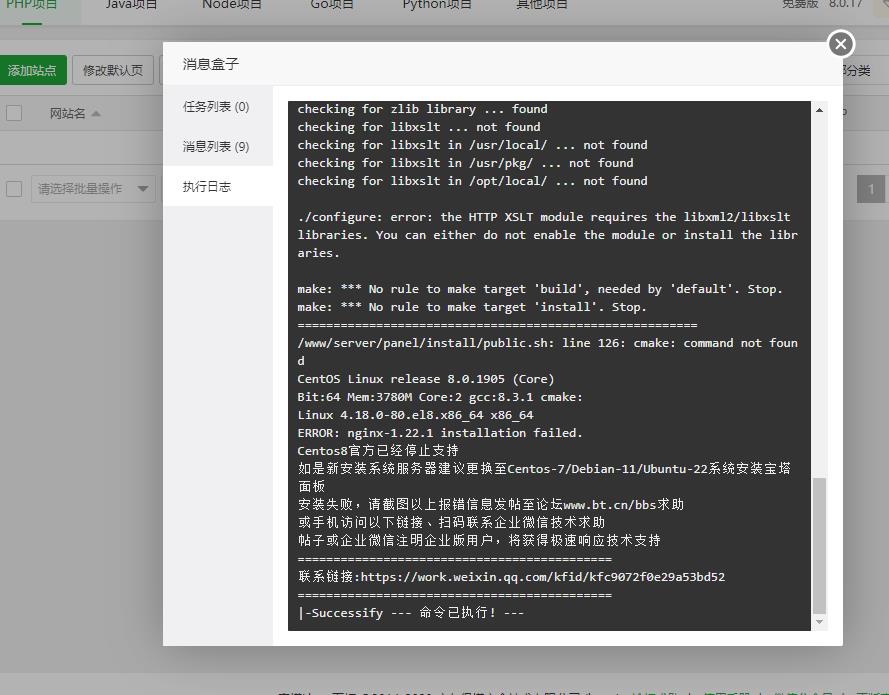Click the log scrollbar down arrow

tap(819, 622)
